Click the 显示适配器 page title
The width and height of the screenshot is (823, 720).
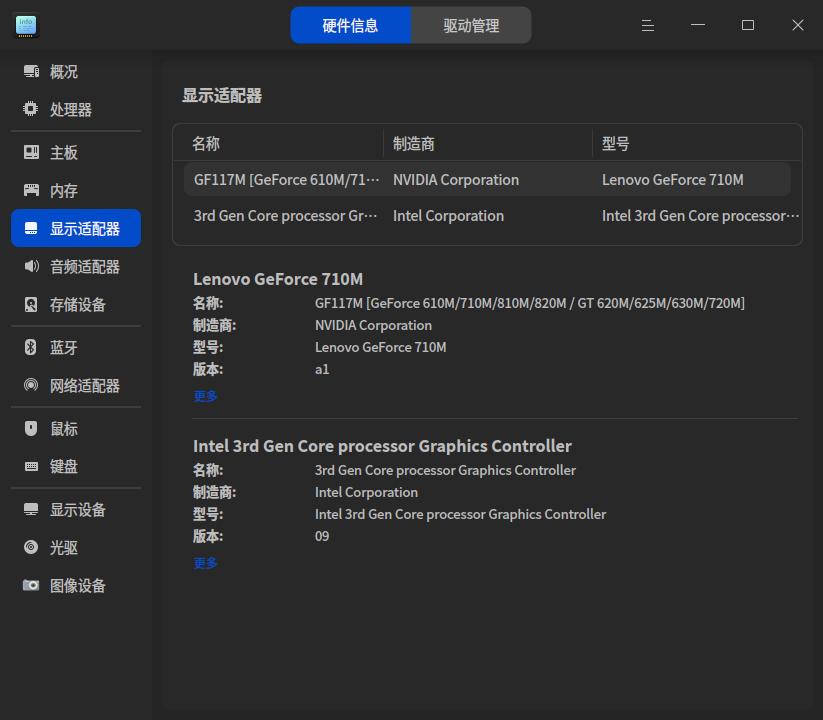pos(222,96)
